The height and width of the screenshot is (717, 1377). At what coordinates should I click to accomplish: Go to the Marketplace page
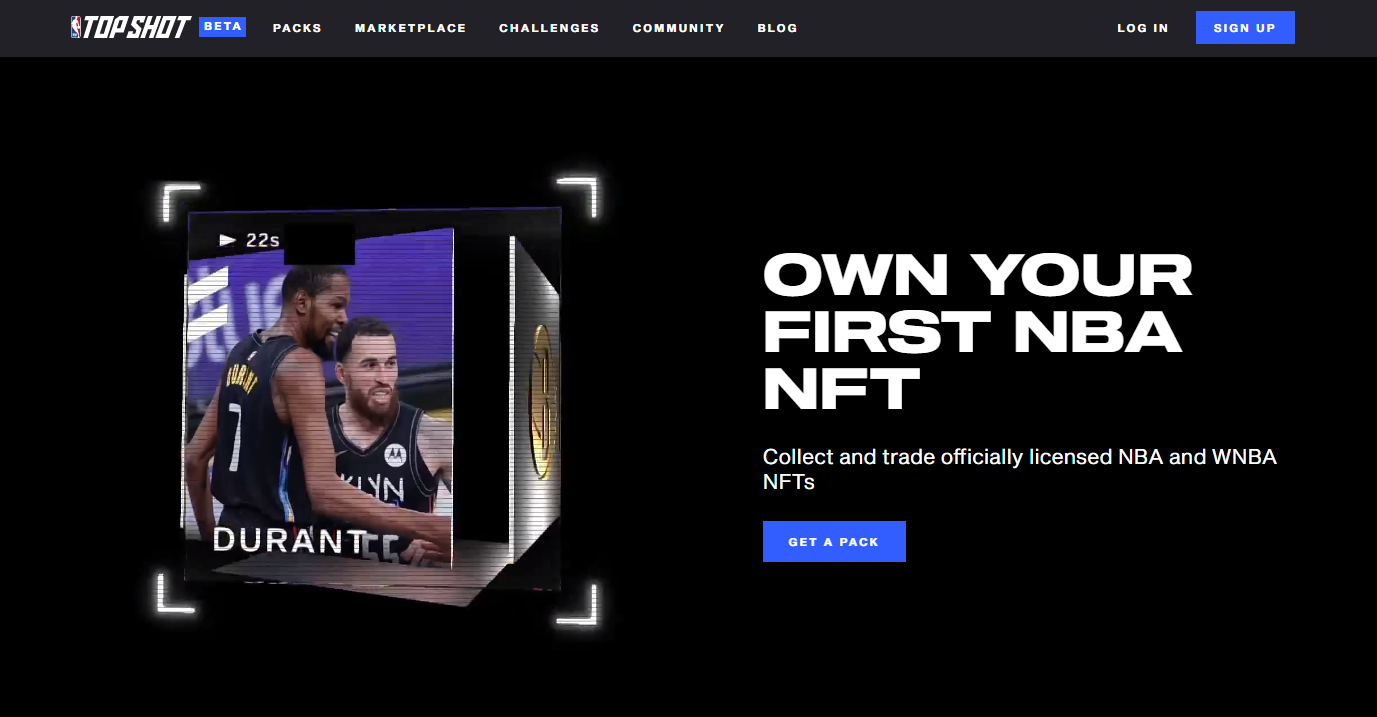click(x=410, y=28)
